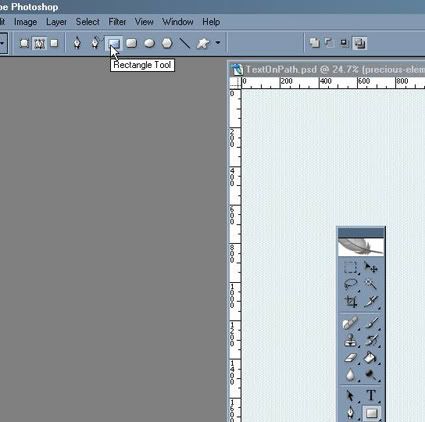
Task: Click the Rectangle Tool button in options bar
Action: point(114,43)
